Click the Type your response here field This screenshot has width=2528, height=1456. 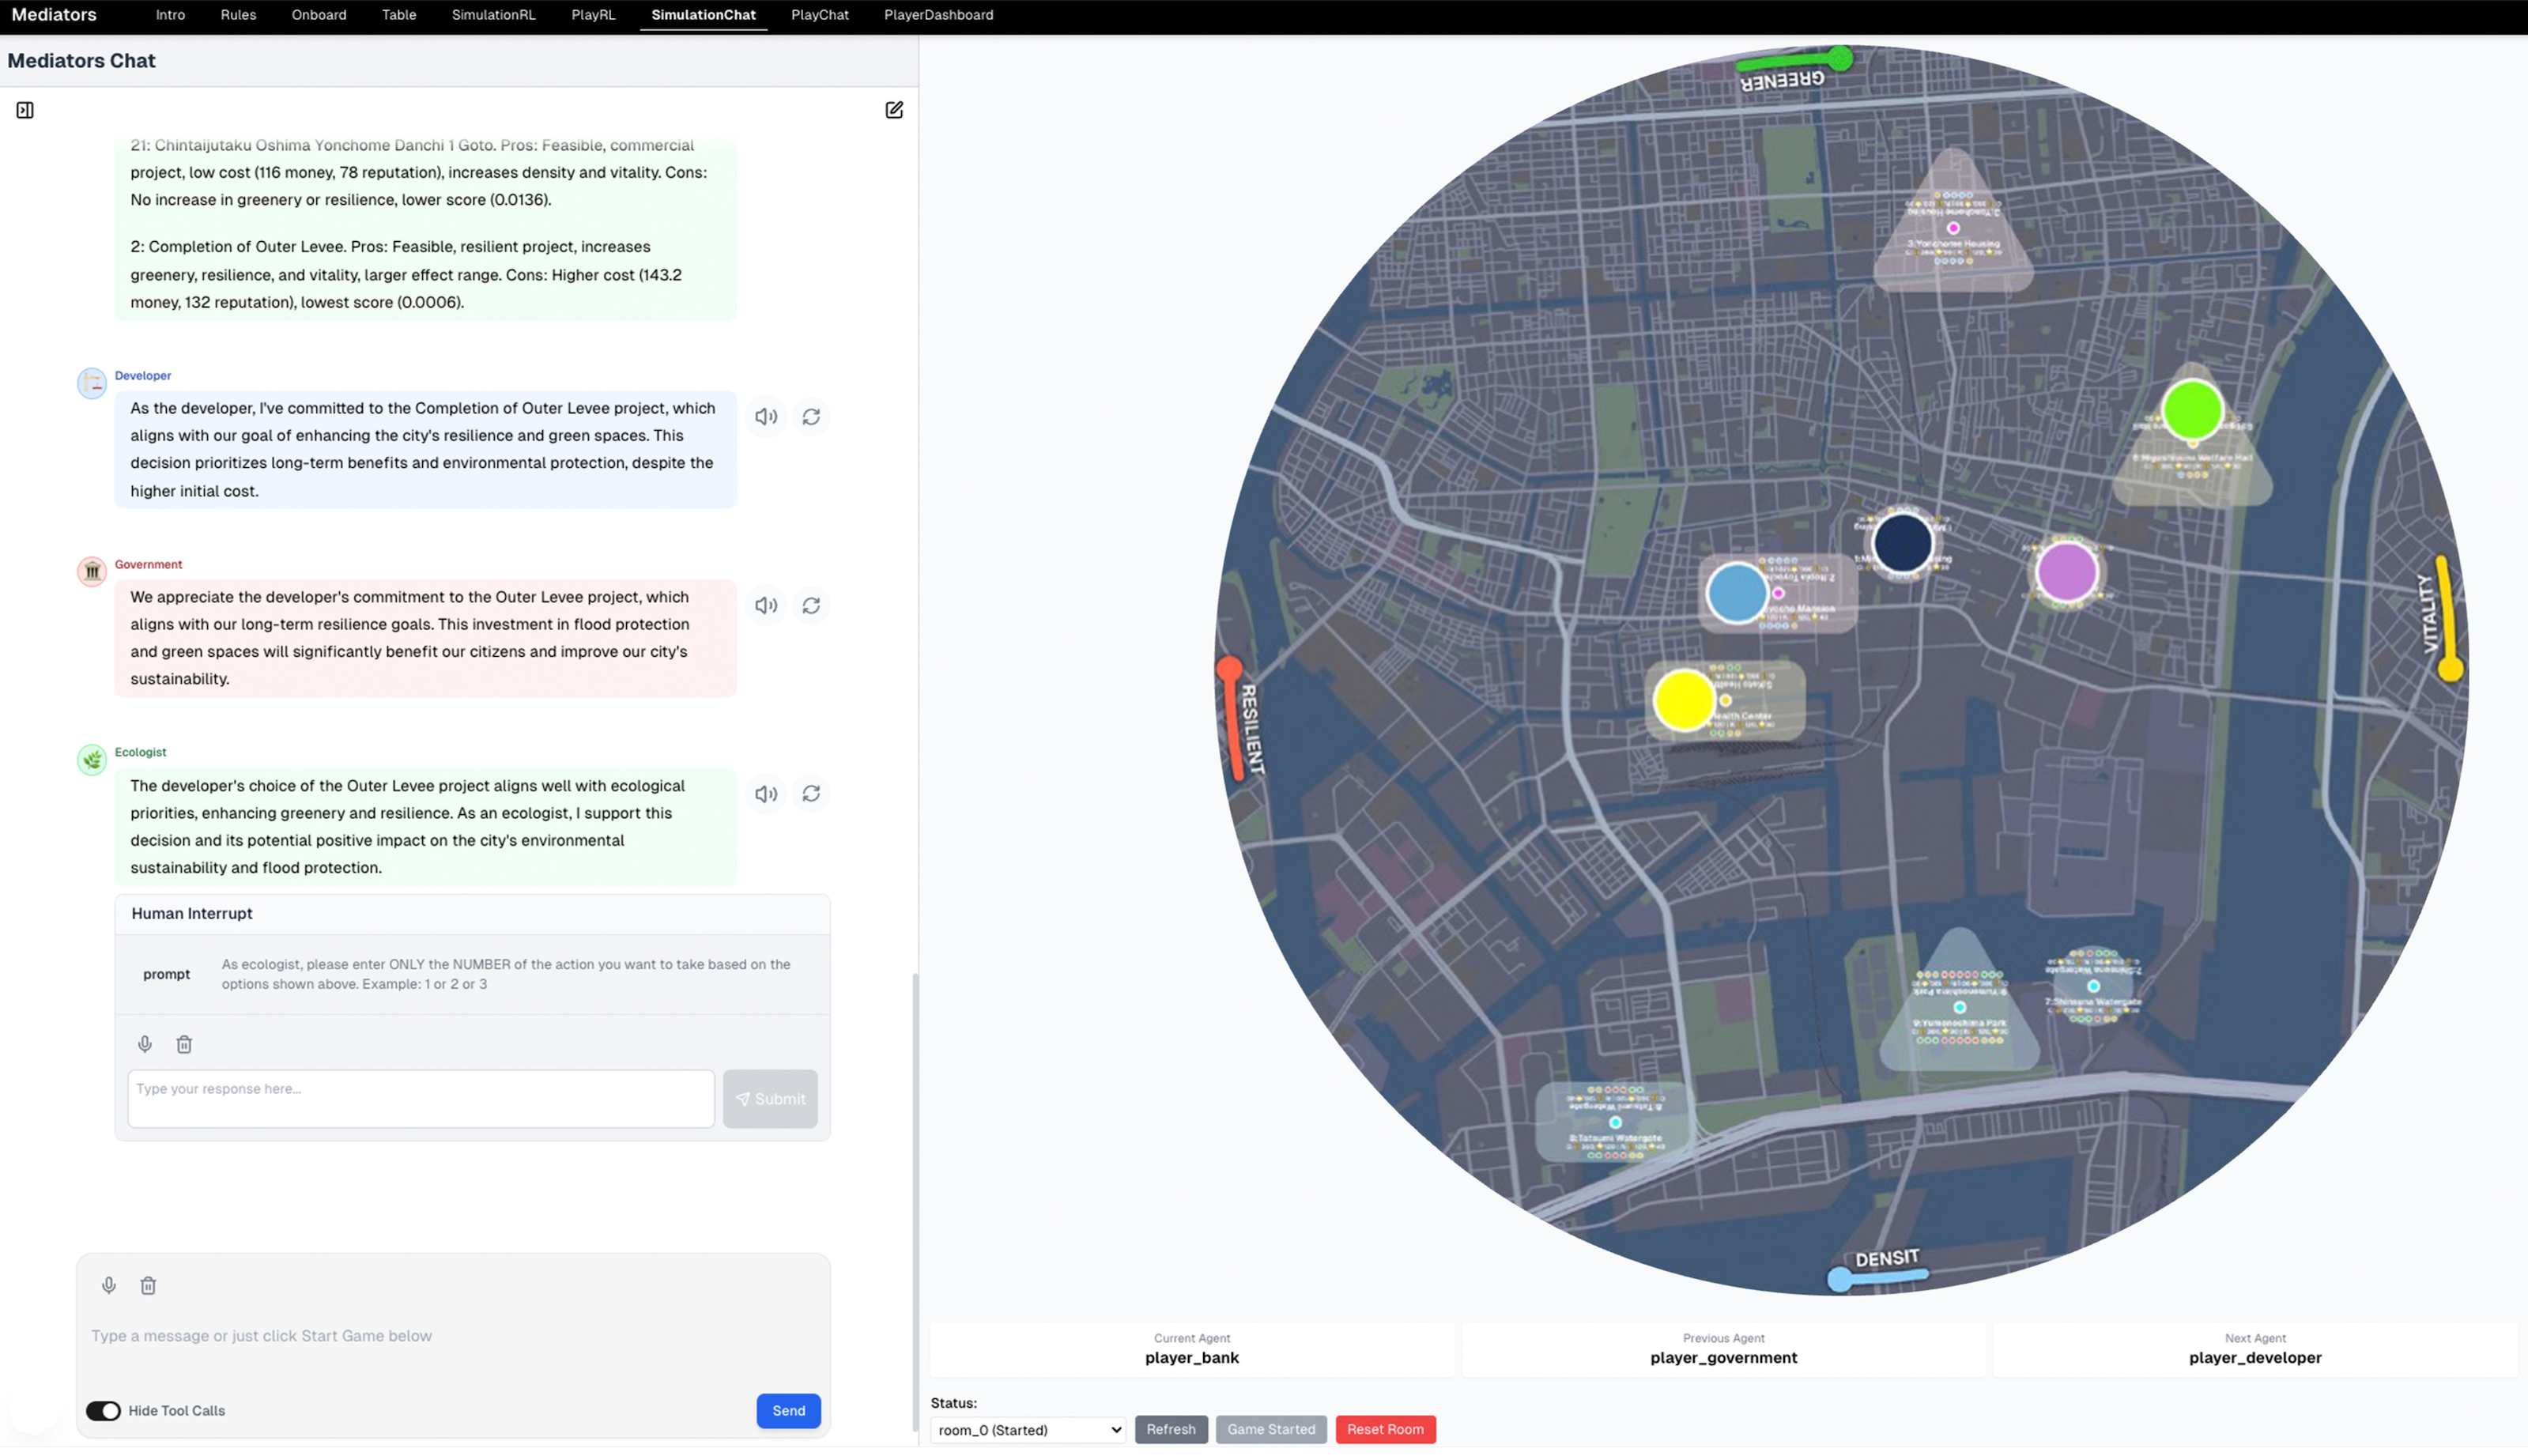[420, 1098]
